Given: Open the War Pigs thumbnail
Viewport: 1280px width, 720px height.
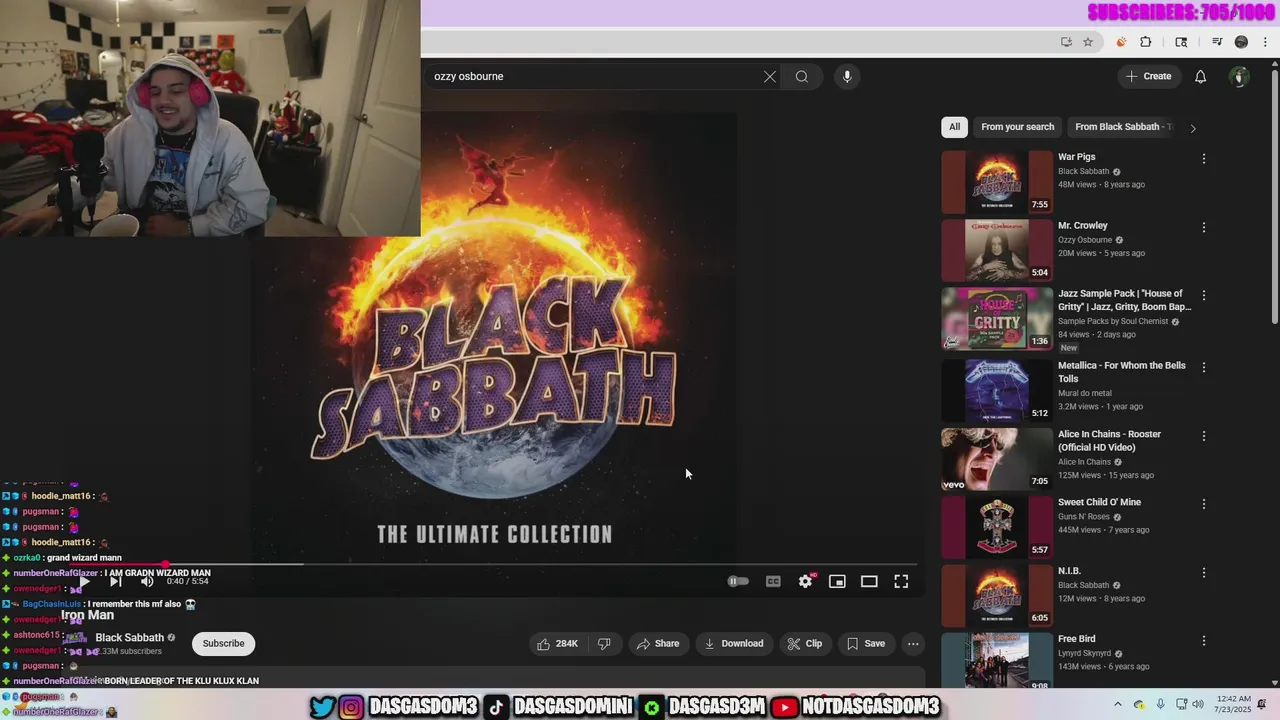Looking at the screenshot, I should [x=997, y=182].
